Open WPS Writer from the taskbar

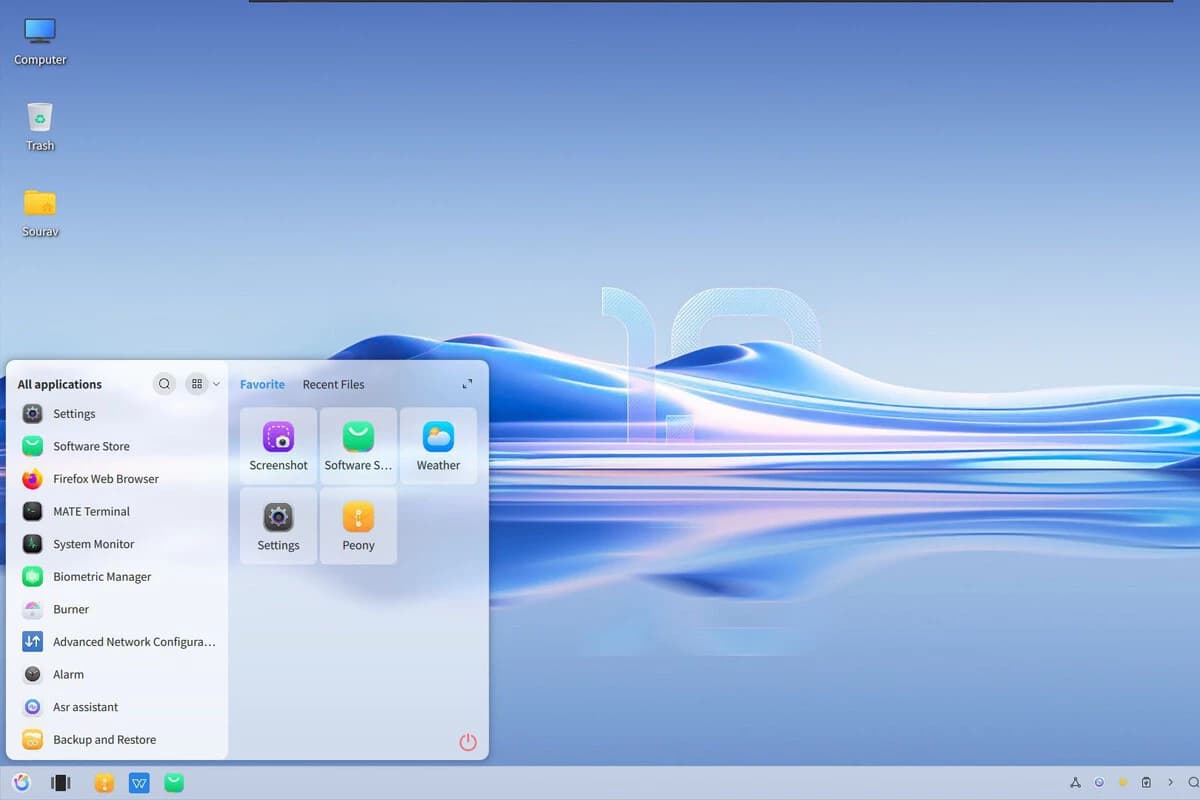(139, 783)
